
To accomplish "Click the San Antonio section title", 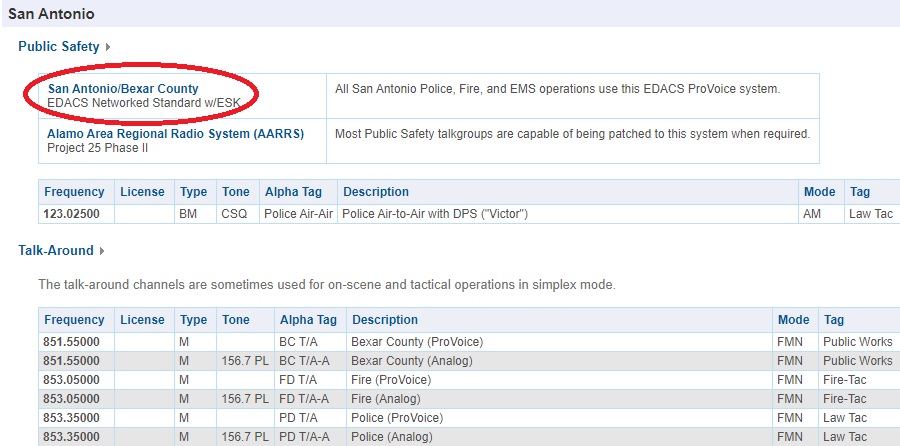I will [x=51, y=14].
